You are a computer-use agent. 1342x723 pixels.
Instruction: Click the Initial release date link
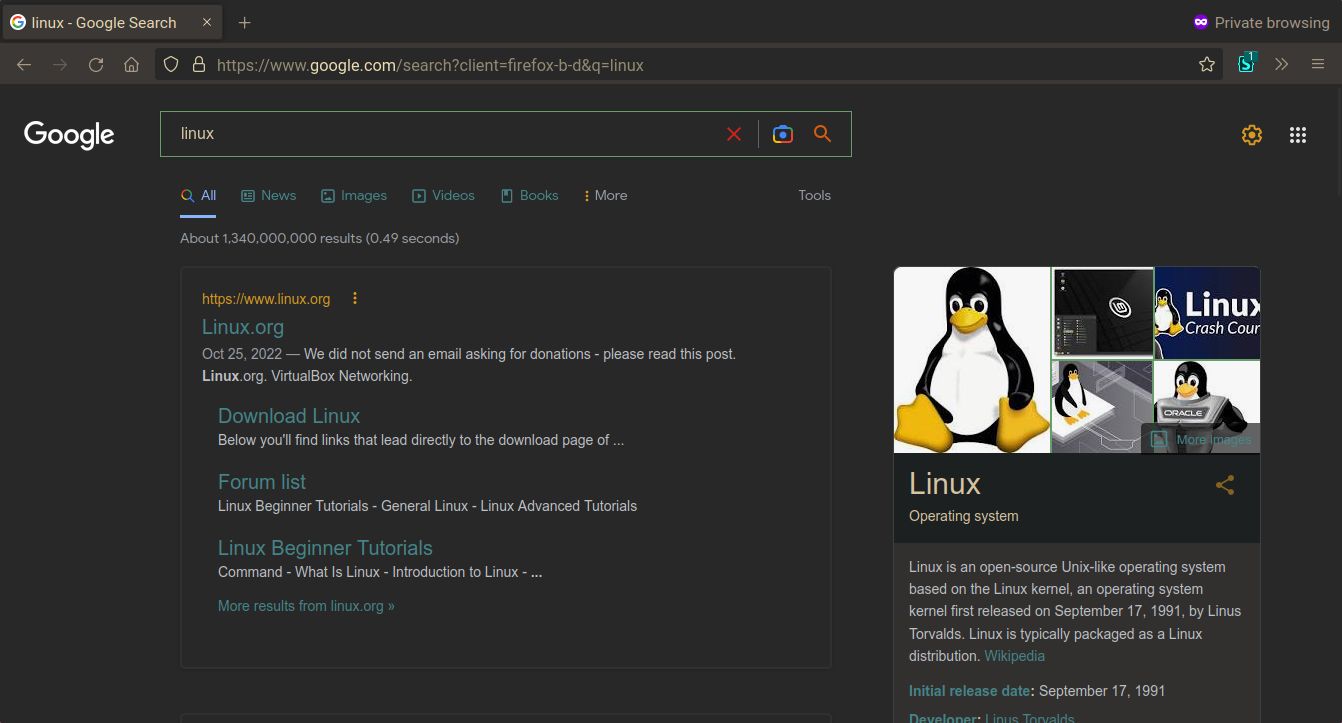969,691
